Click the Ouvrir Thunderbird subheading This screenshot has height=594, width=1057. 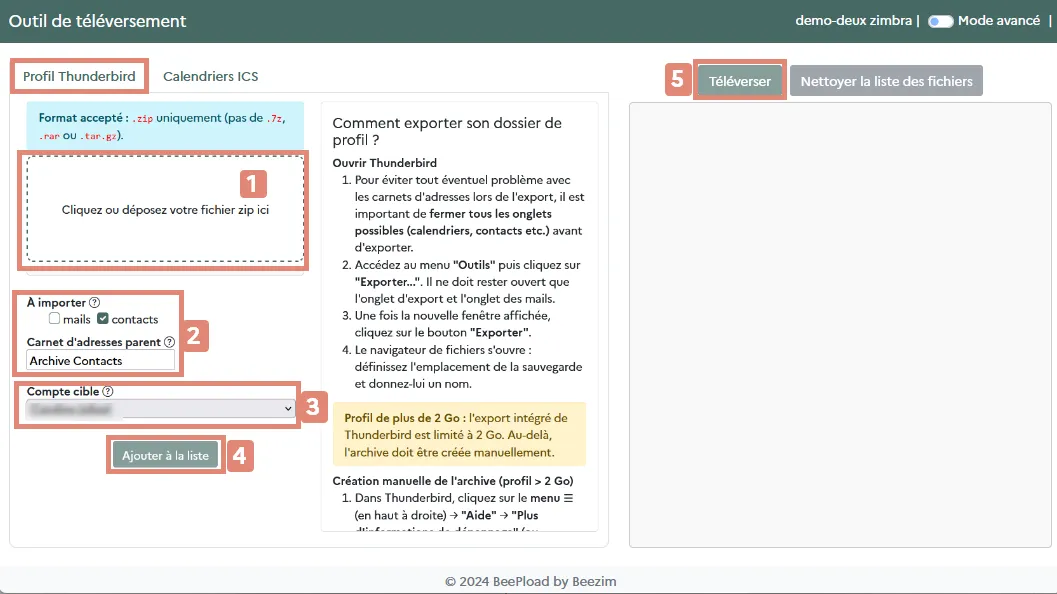(x=384, y=163)
